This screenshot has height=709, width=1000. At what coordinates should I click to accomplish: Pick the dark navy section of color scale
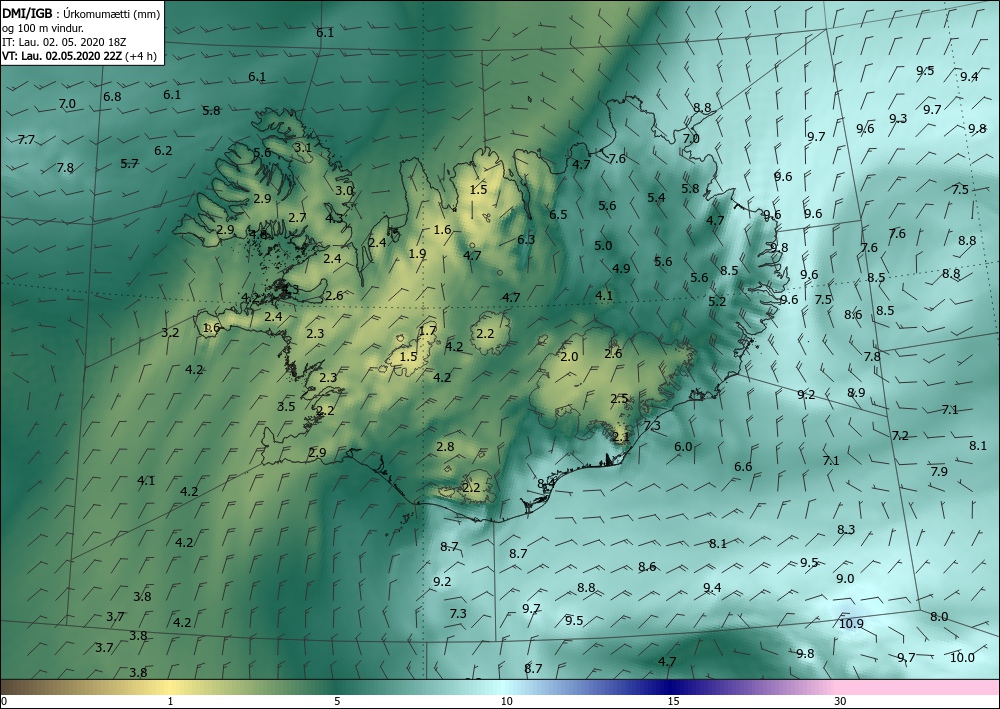click(x=670, y=687)
